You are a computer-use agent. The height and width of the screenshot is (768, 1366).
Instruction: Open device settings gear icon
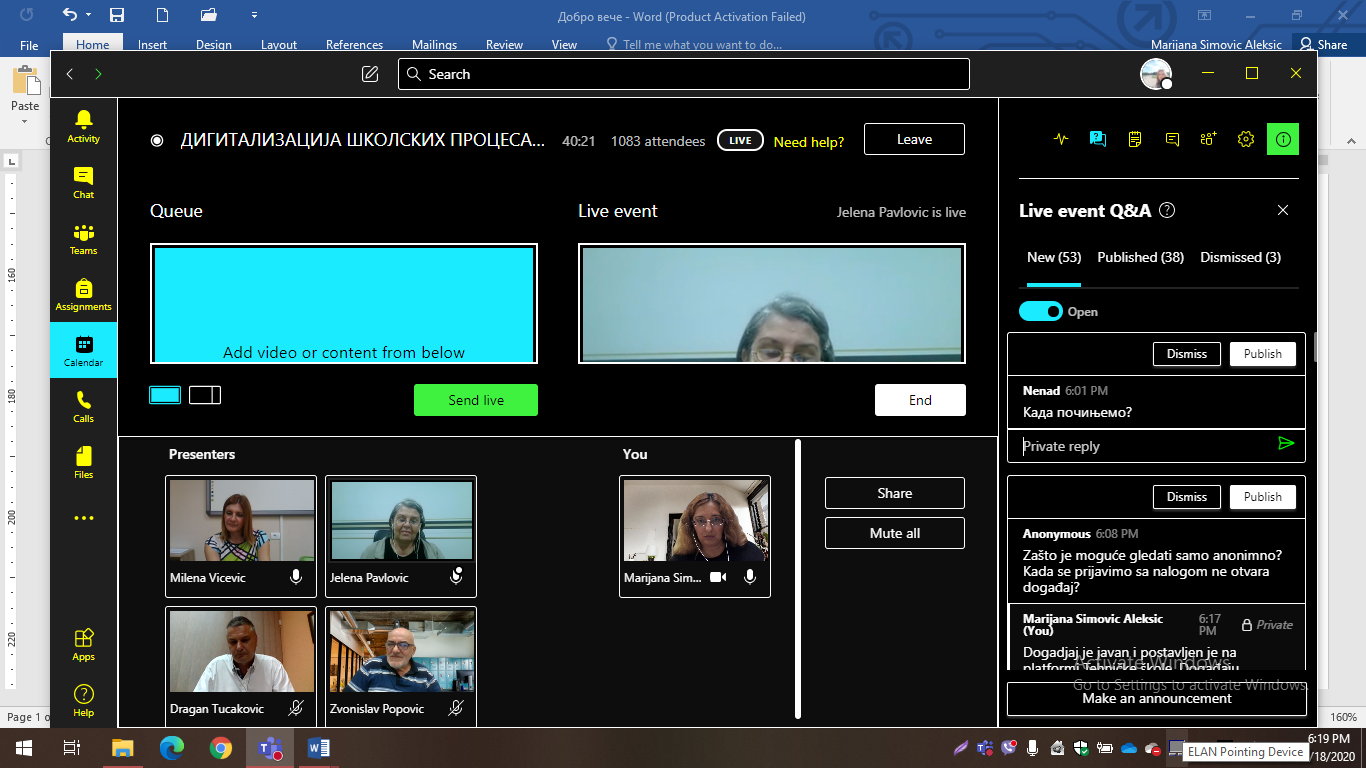(1245, 140)
